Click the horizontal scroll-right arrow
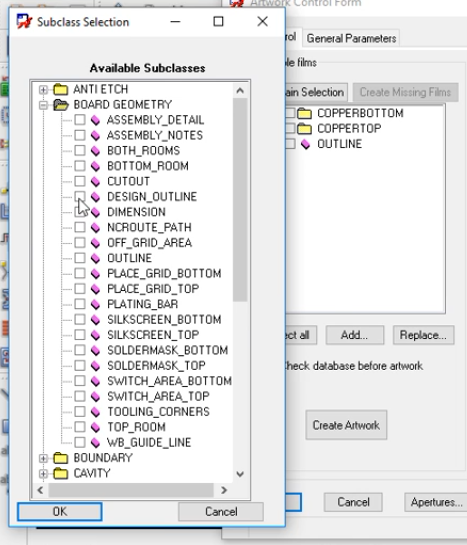This screenshot has height=545, width=467. coord(224,490)
